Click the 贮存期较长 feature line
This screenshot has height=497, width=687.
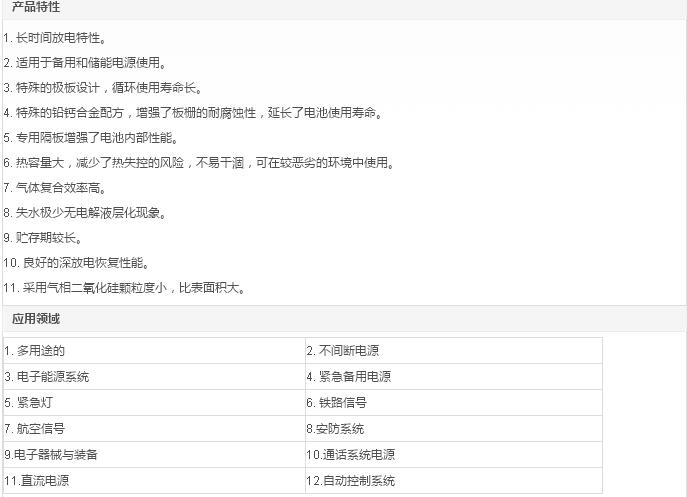(x=43, y=238)
